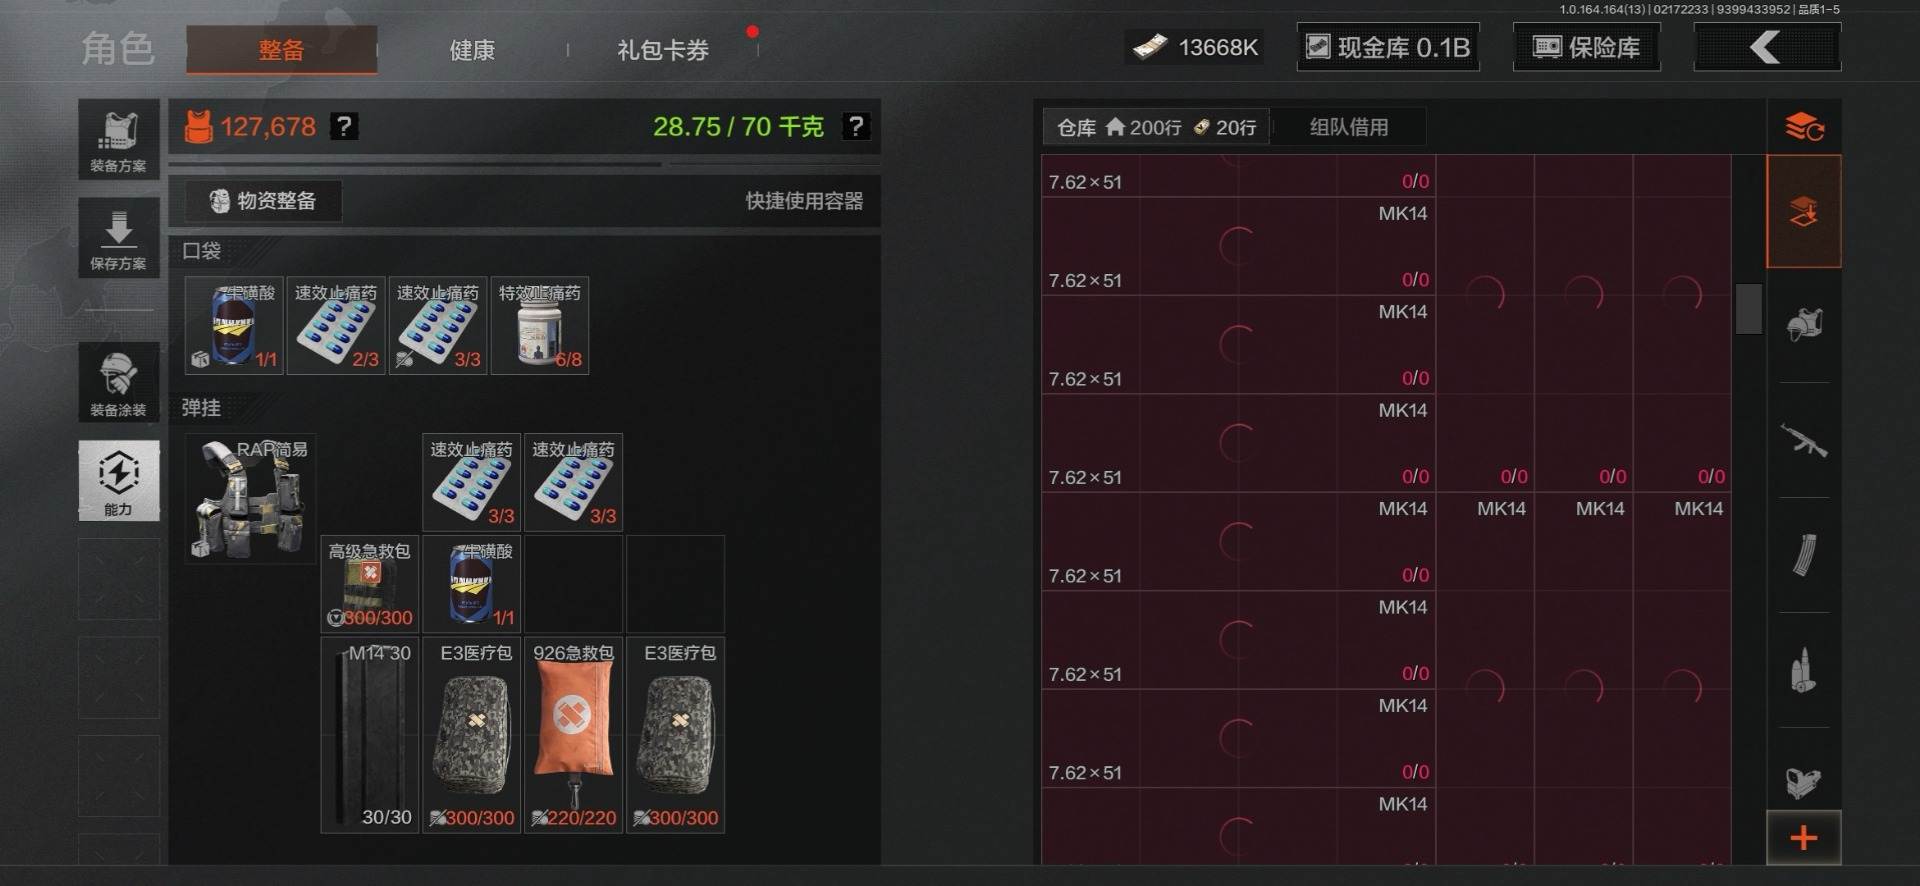Filter warehouse by rifle weapon icon
The height and width of the screenshot is (886, 1920).
point(1804,440)
